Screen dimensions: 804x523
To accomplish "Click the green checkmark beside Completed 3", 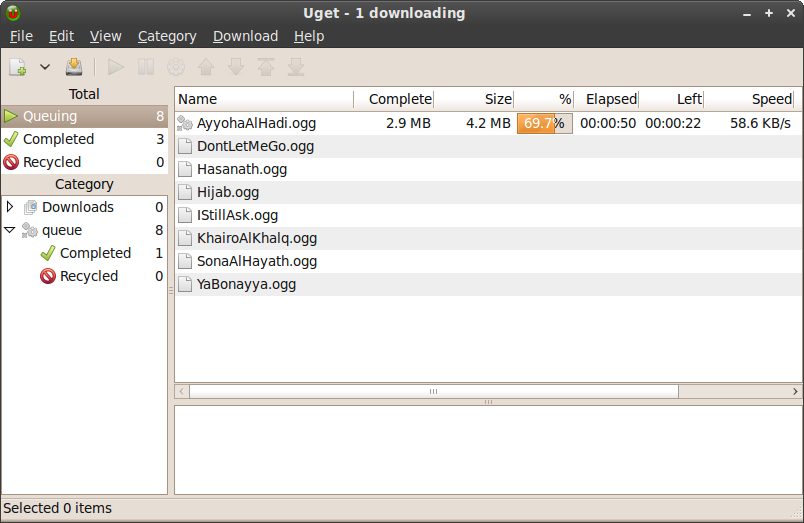I will [x=11, y=139].
